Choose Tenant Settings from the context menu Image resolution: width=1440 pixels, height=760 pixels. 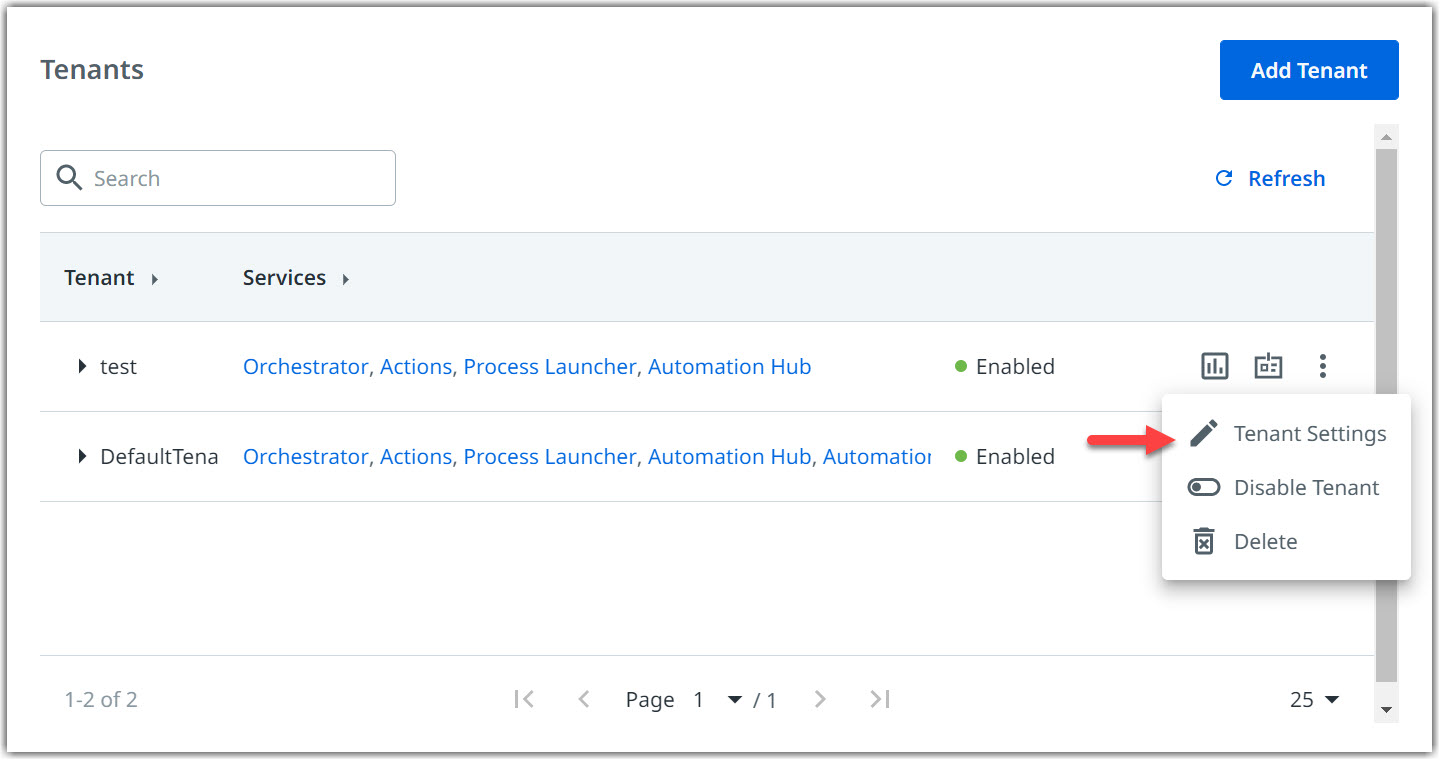click(x=1286, y=433)
